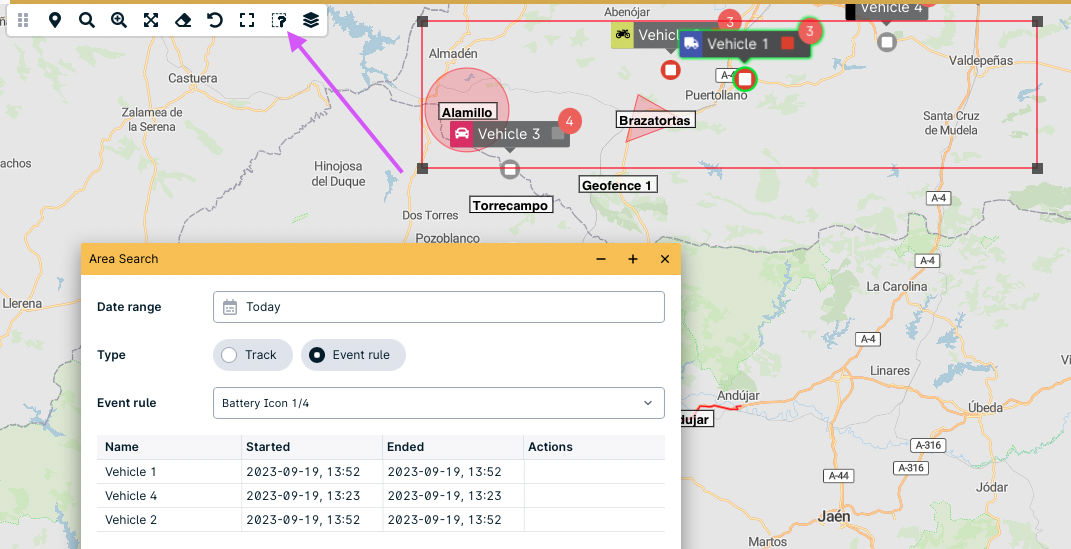Click the top-right selection rectangle handle
Image resolution: width=1071 pixels, height=549 pixels.
(1038, 21)
